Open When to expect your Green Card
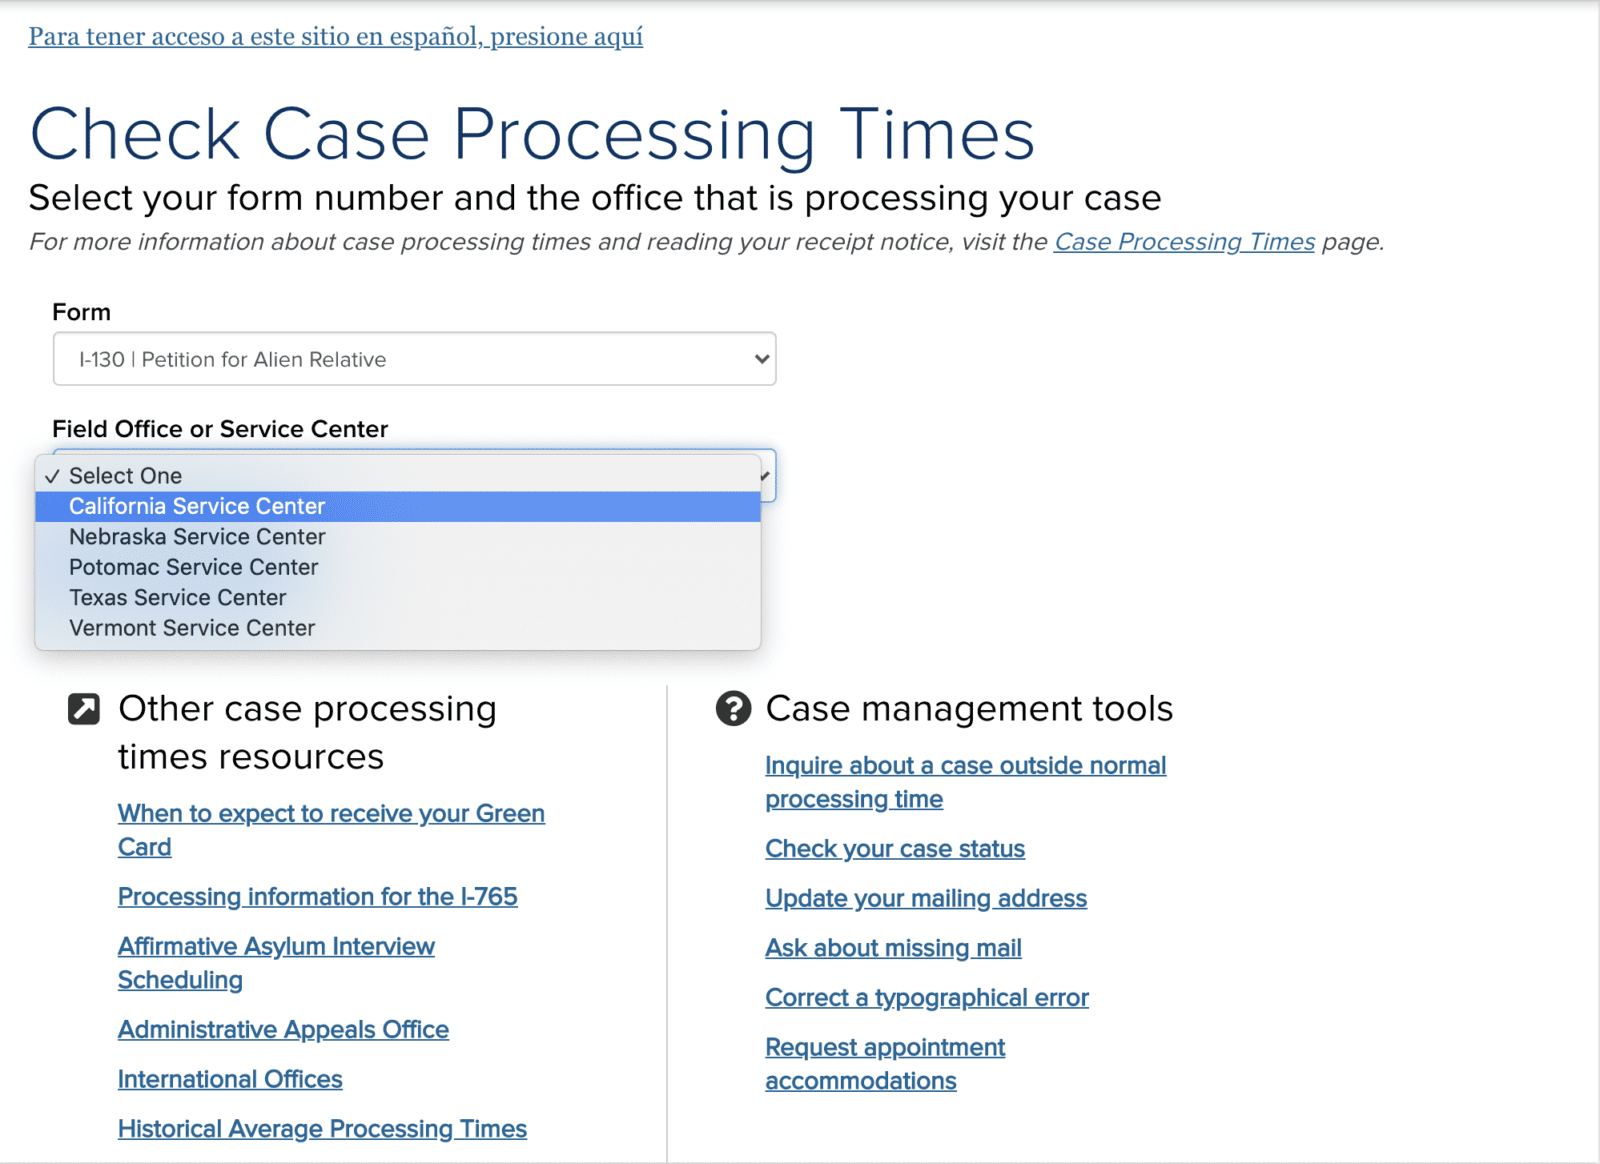 coord(331,830)
